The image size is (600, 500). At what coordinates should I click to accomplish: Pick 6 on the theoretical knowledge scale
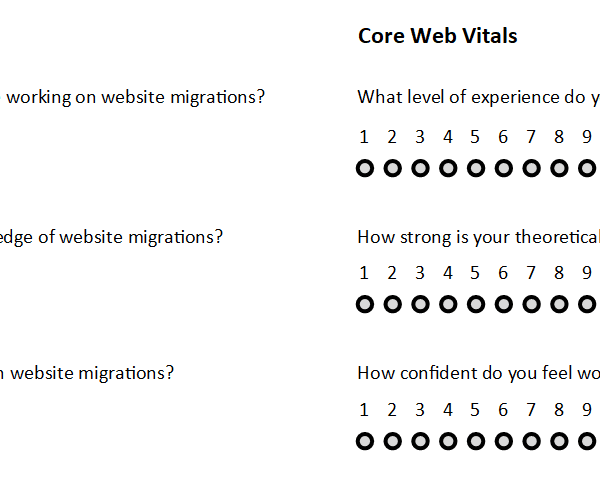click(x=504, y=304)
